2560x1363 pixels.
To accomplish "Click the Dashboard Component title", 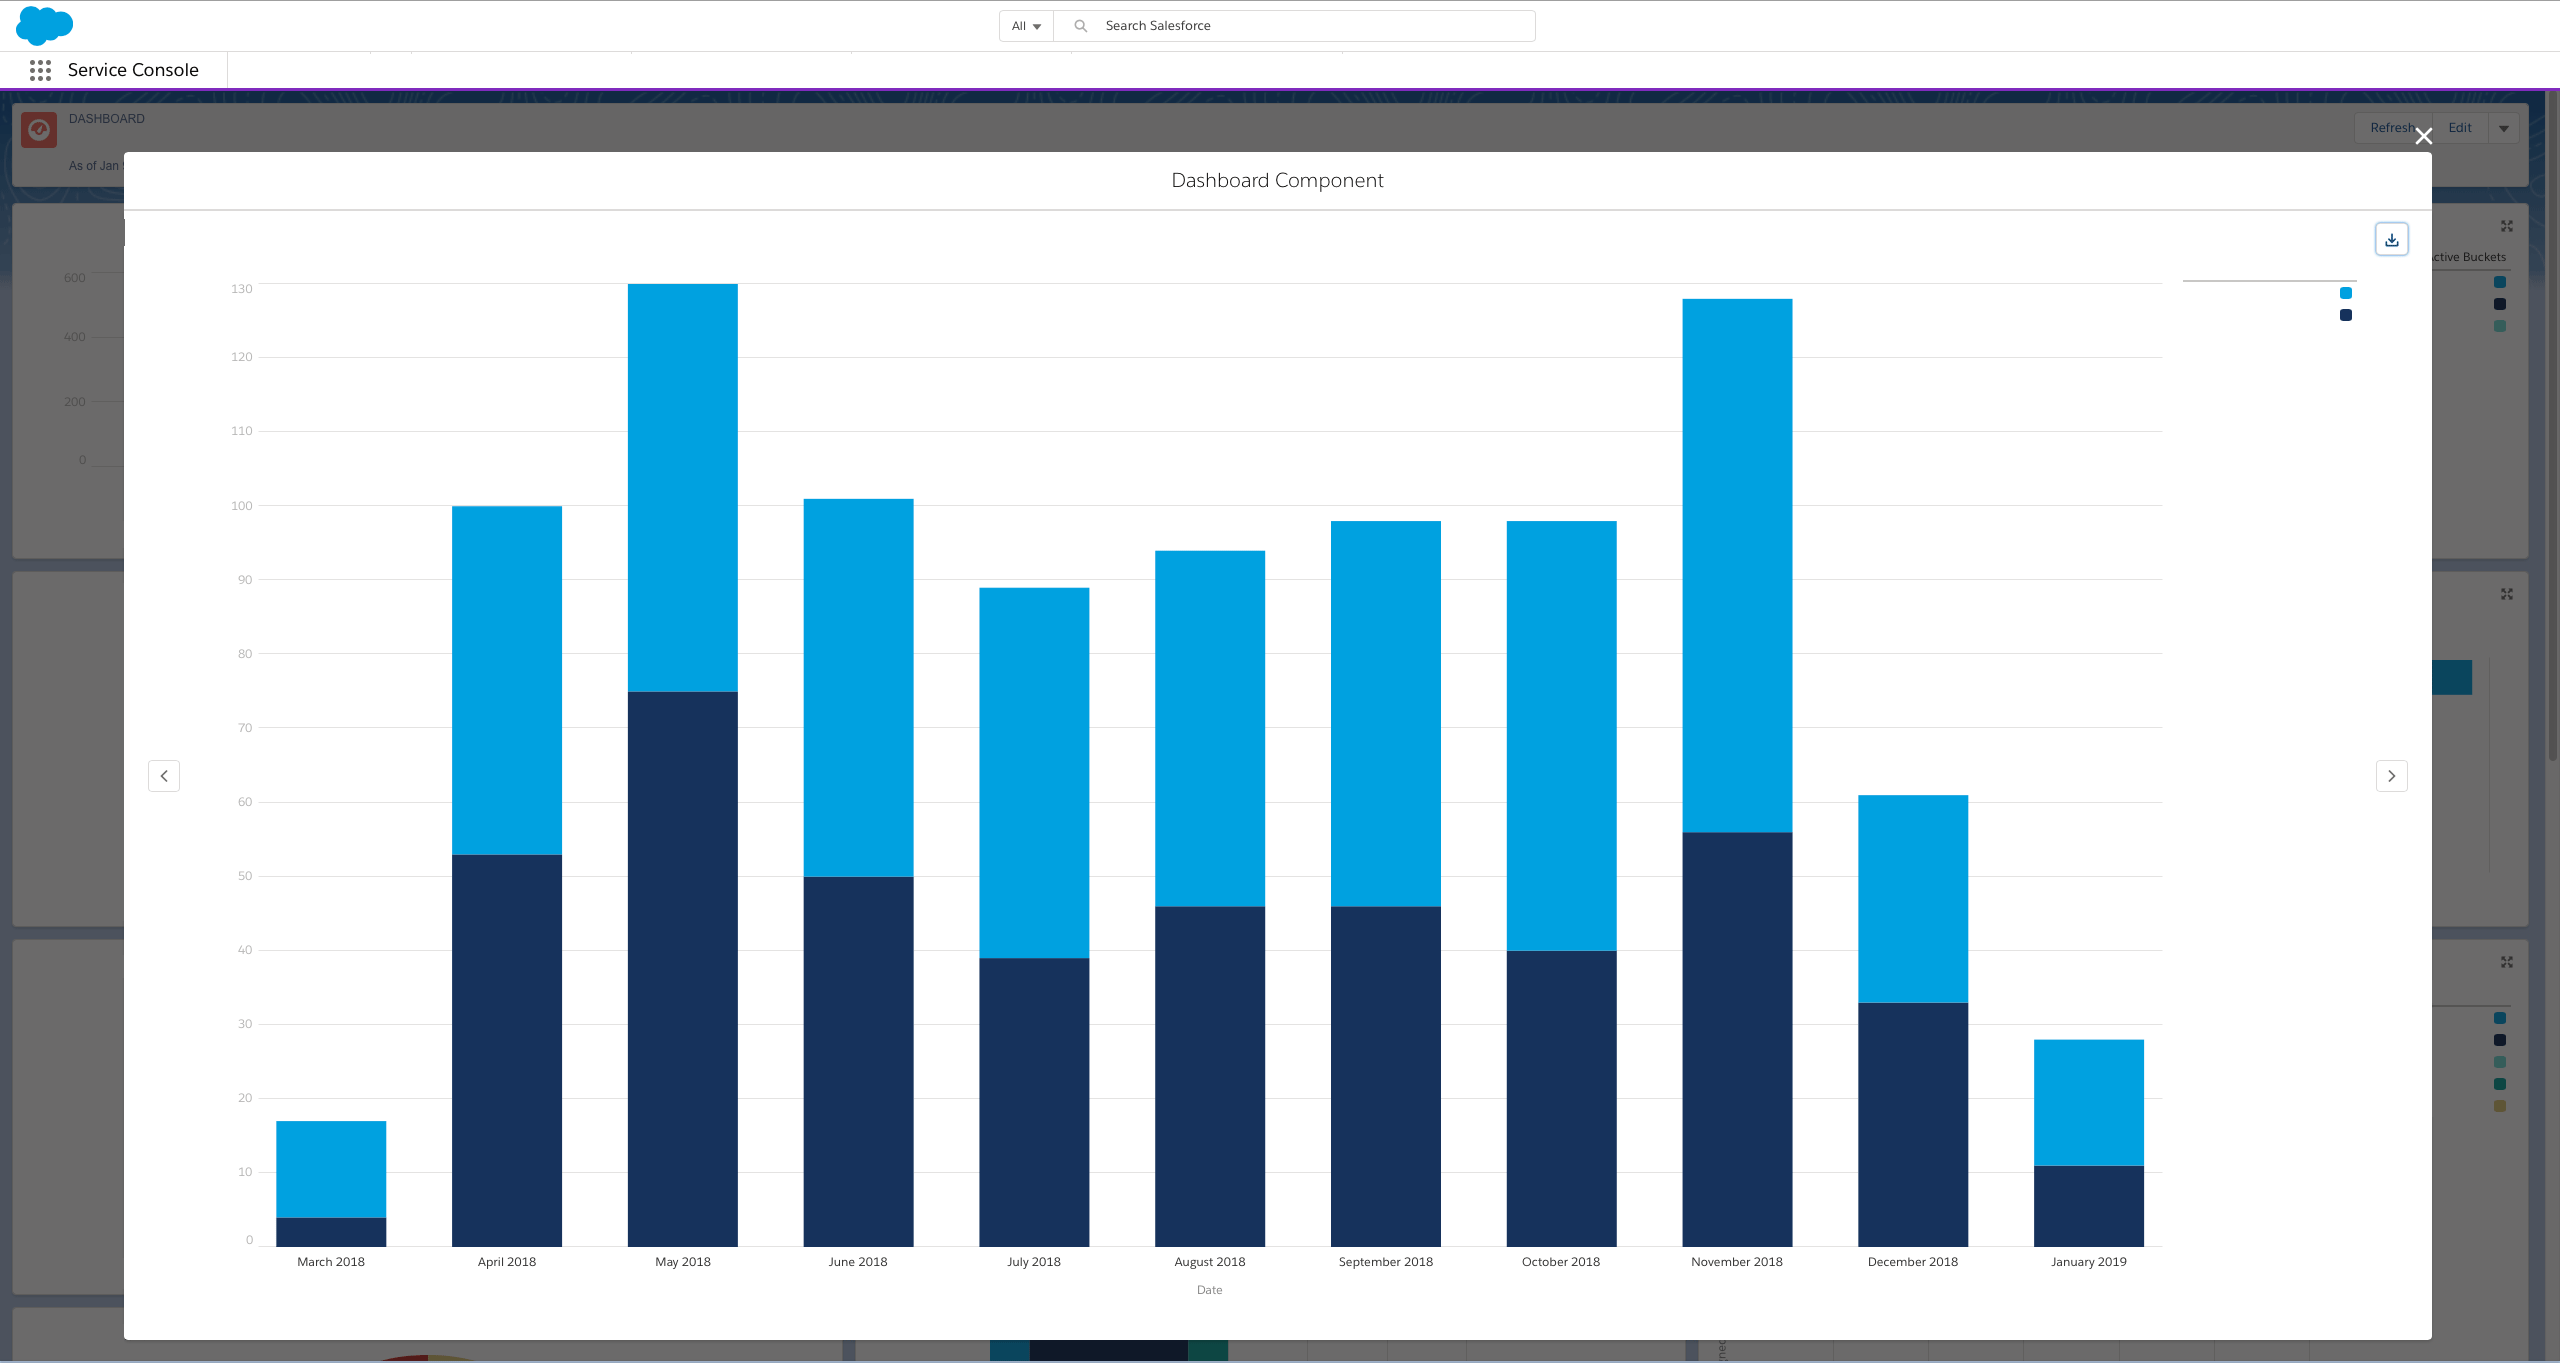I will (1277, 180).
